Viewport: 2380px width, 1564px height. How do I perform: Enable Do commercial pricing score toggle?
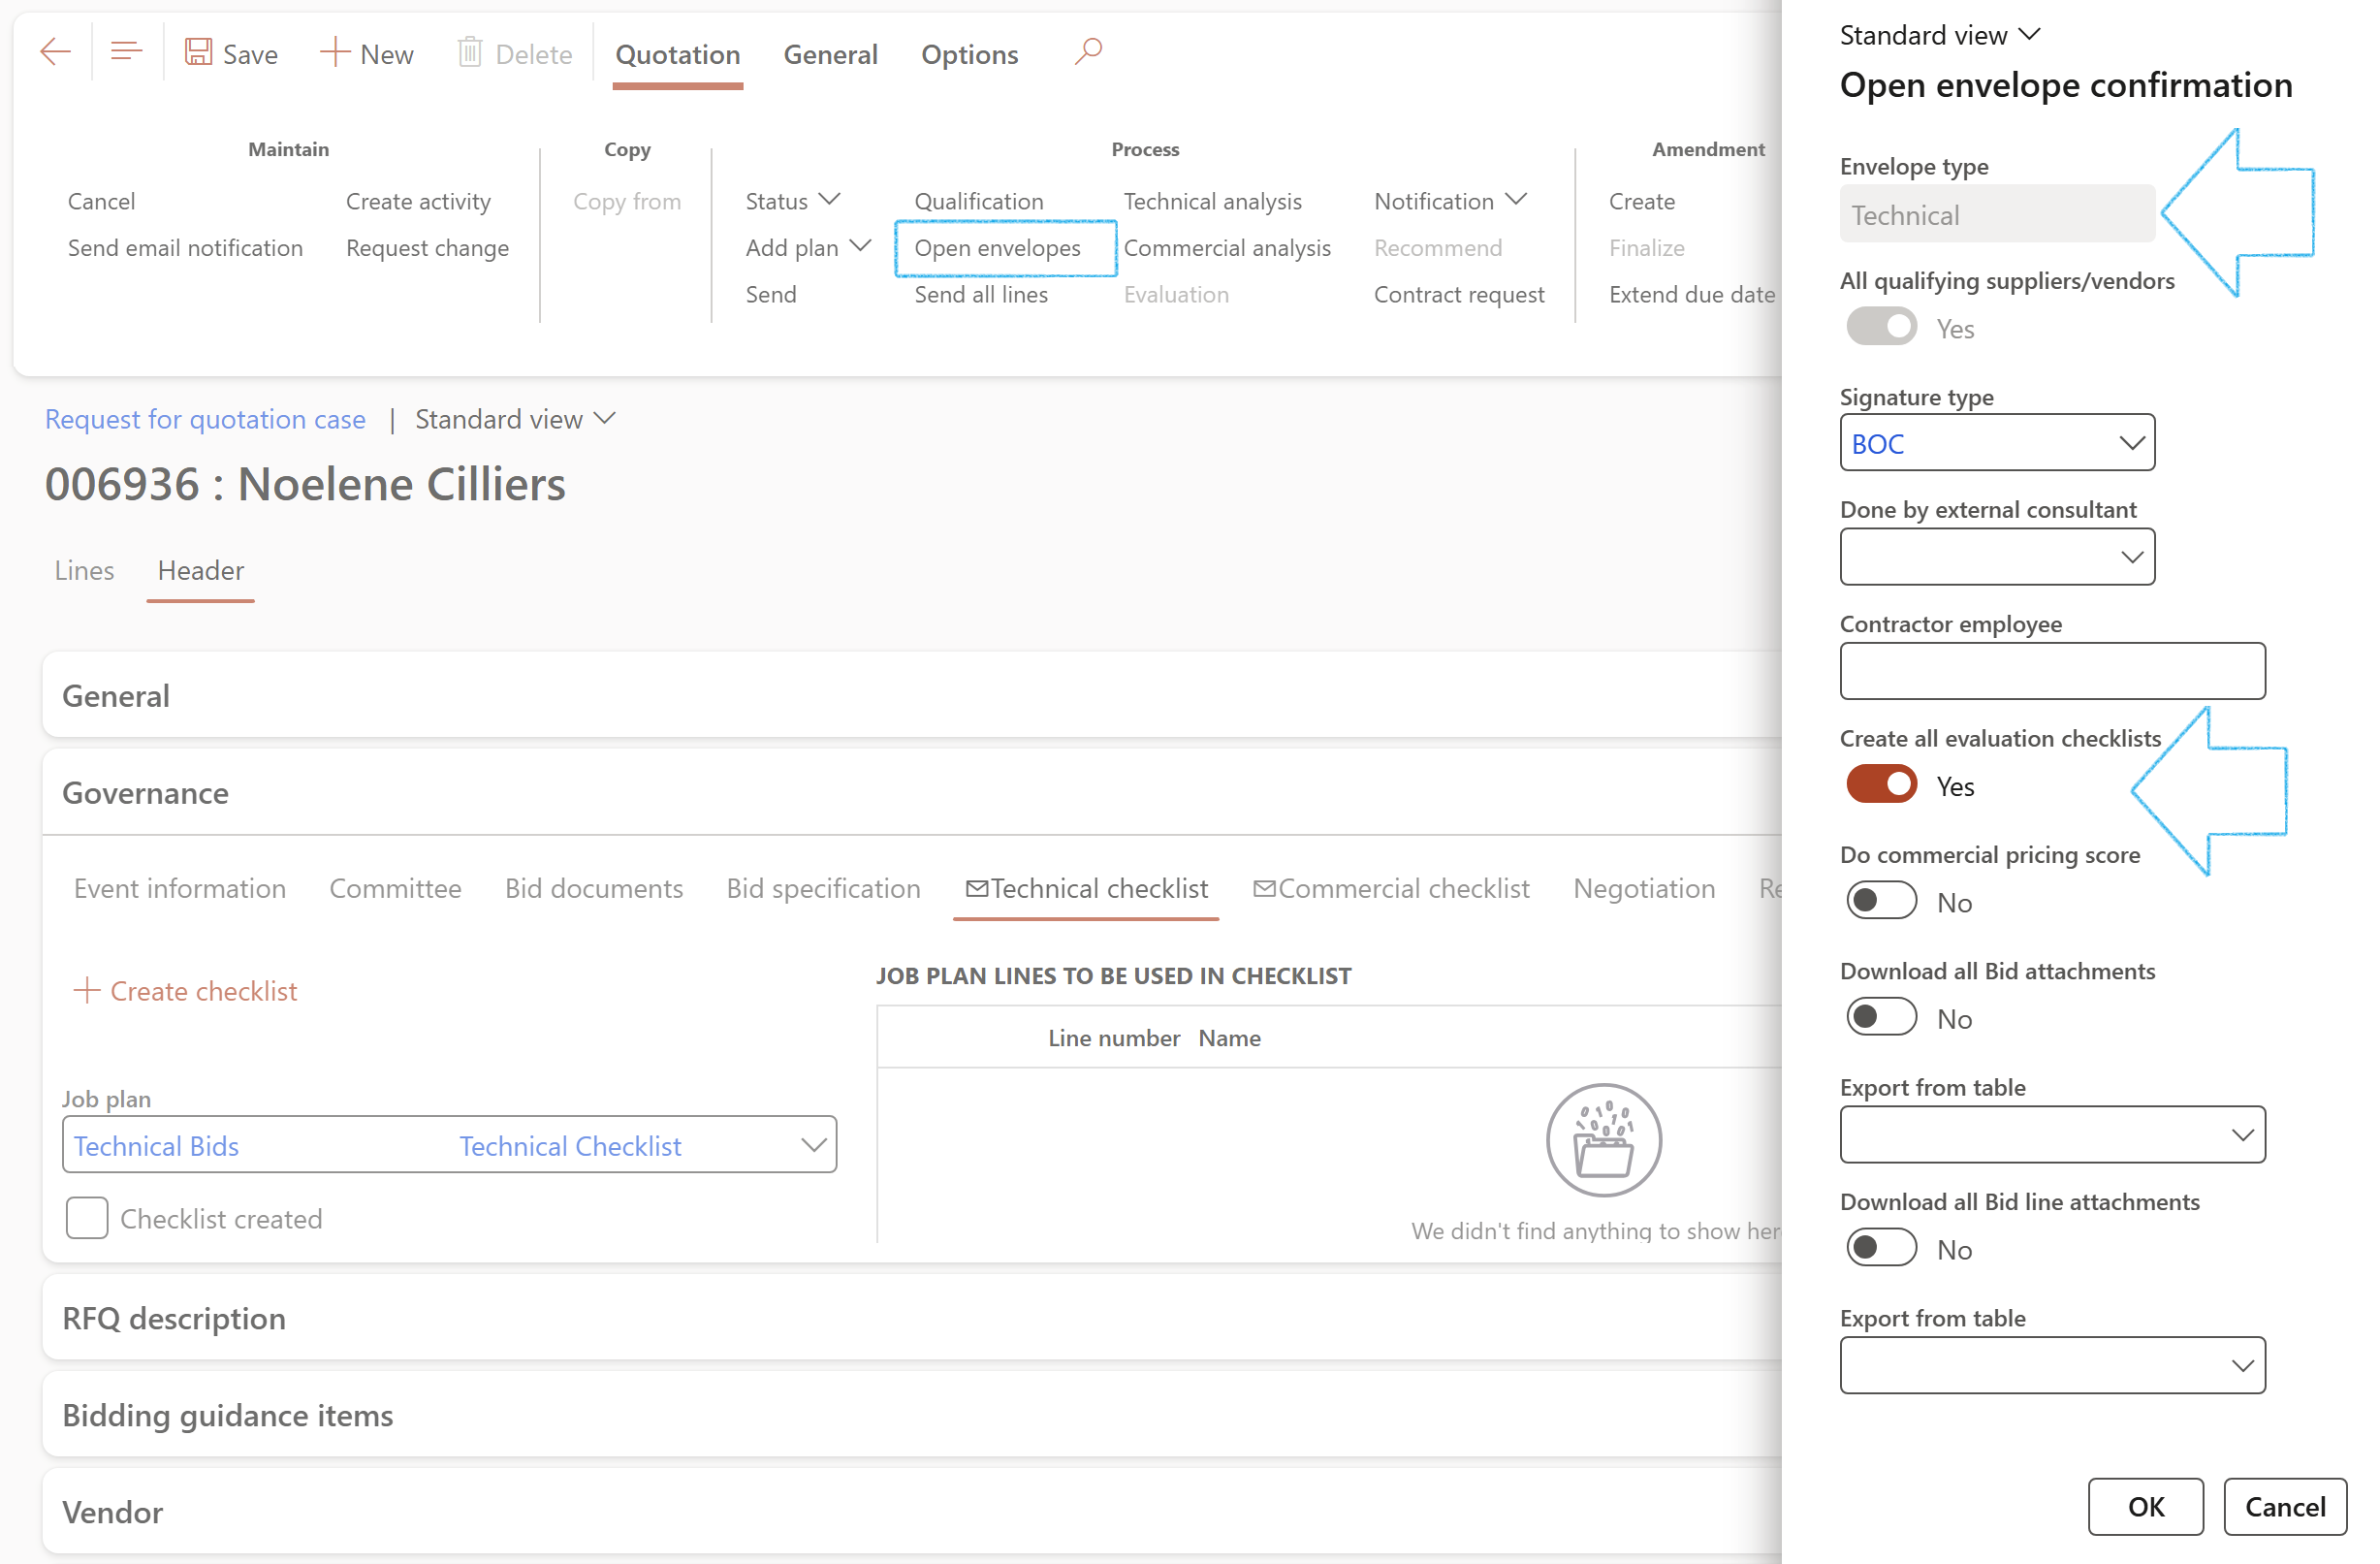(1880, 902)
